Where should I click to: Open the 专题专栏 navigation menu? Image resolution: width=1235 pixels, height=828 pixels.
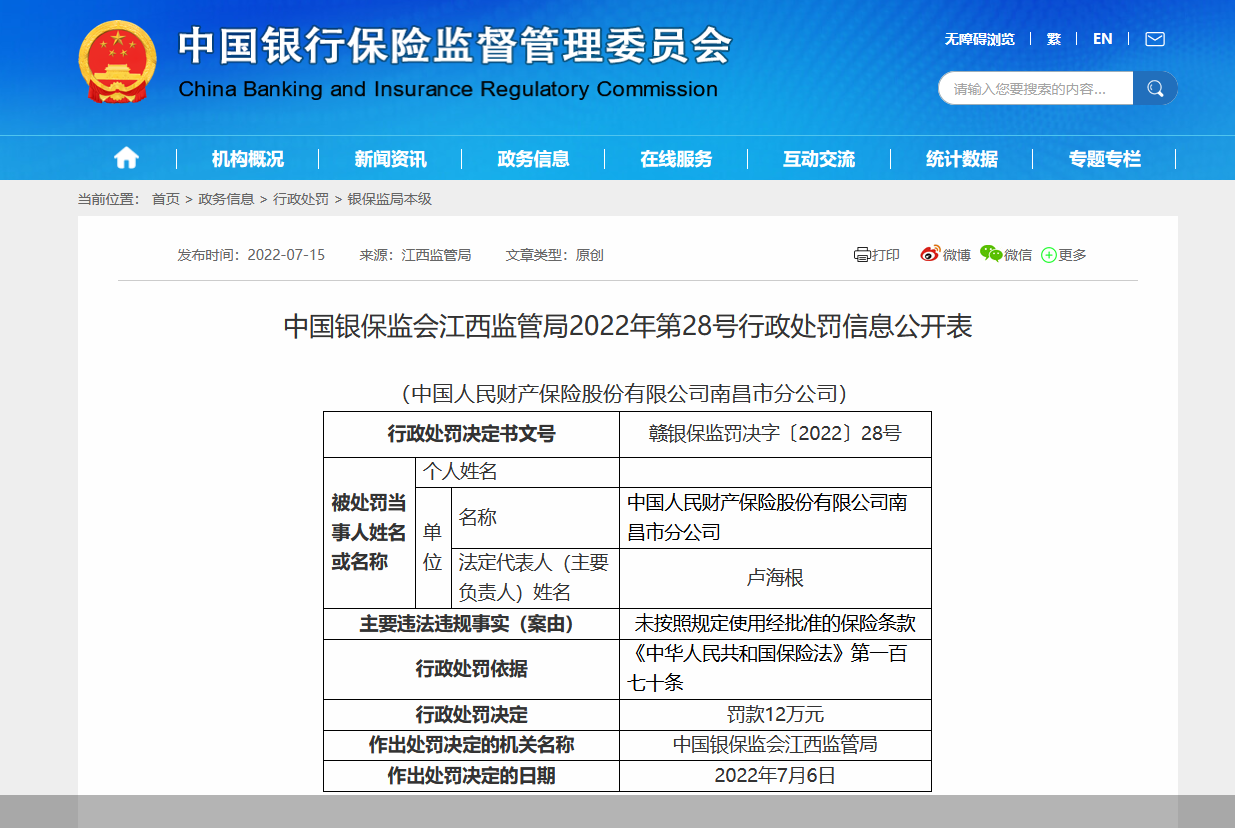[1103, 157]
